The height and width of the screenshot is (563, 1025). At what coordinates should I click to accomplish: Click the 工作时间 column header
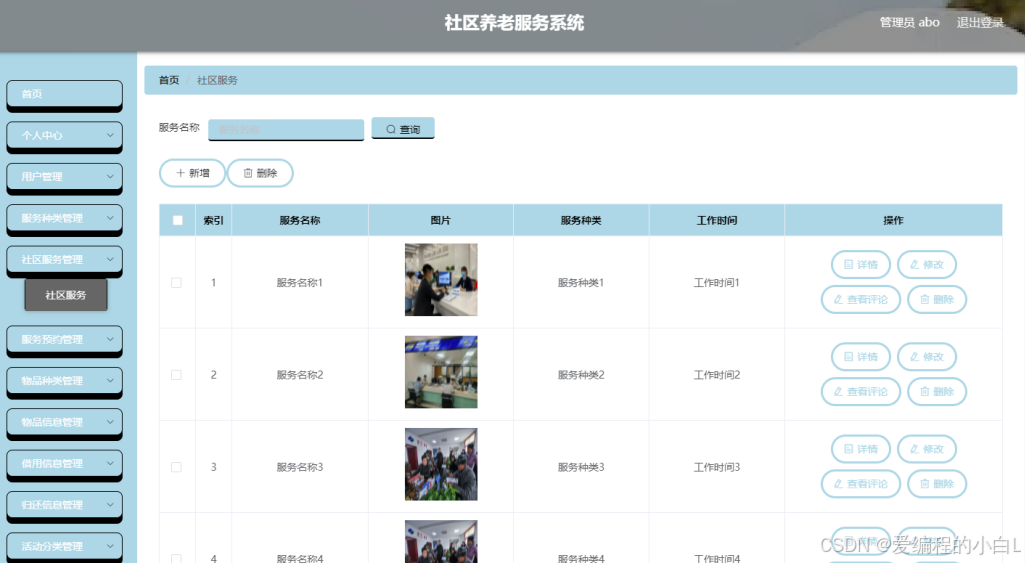point(717,220)
